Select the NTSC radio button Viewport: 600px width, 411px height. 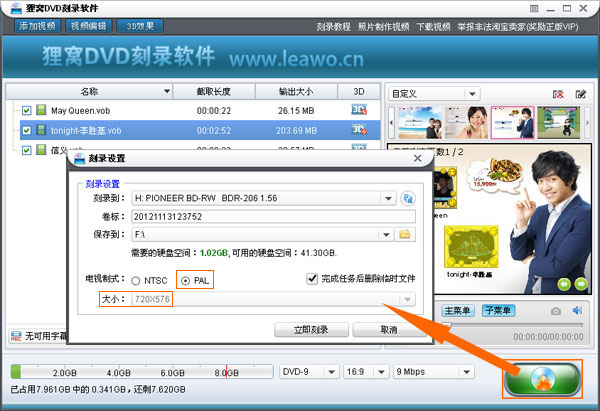click(x=135, y=281)
